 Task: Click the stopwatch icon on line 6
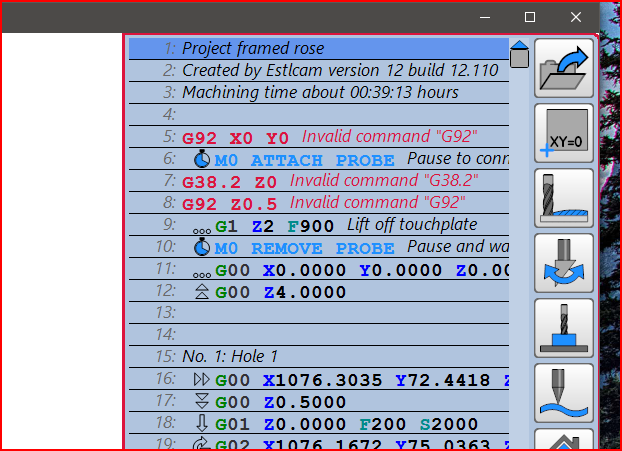pos(202,159)
